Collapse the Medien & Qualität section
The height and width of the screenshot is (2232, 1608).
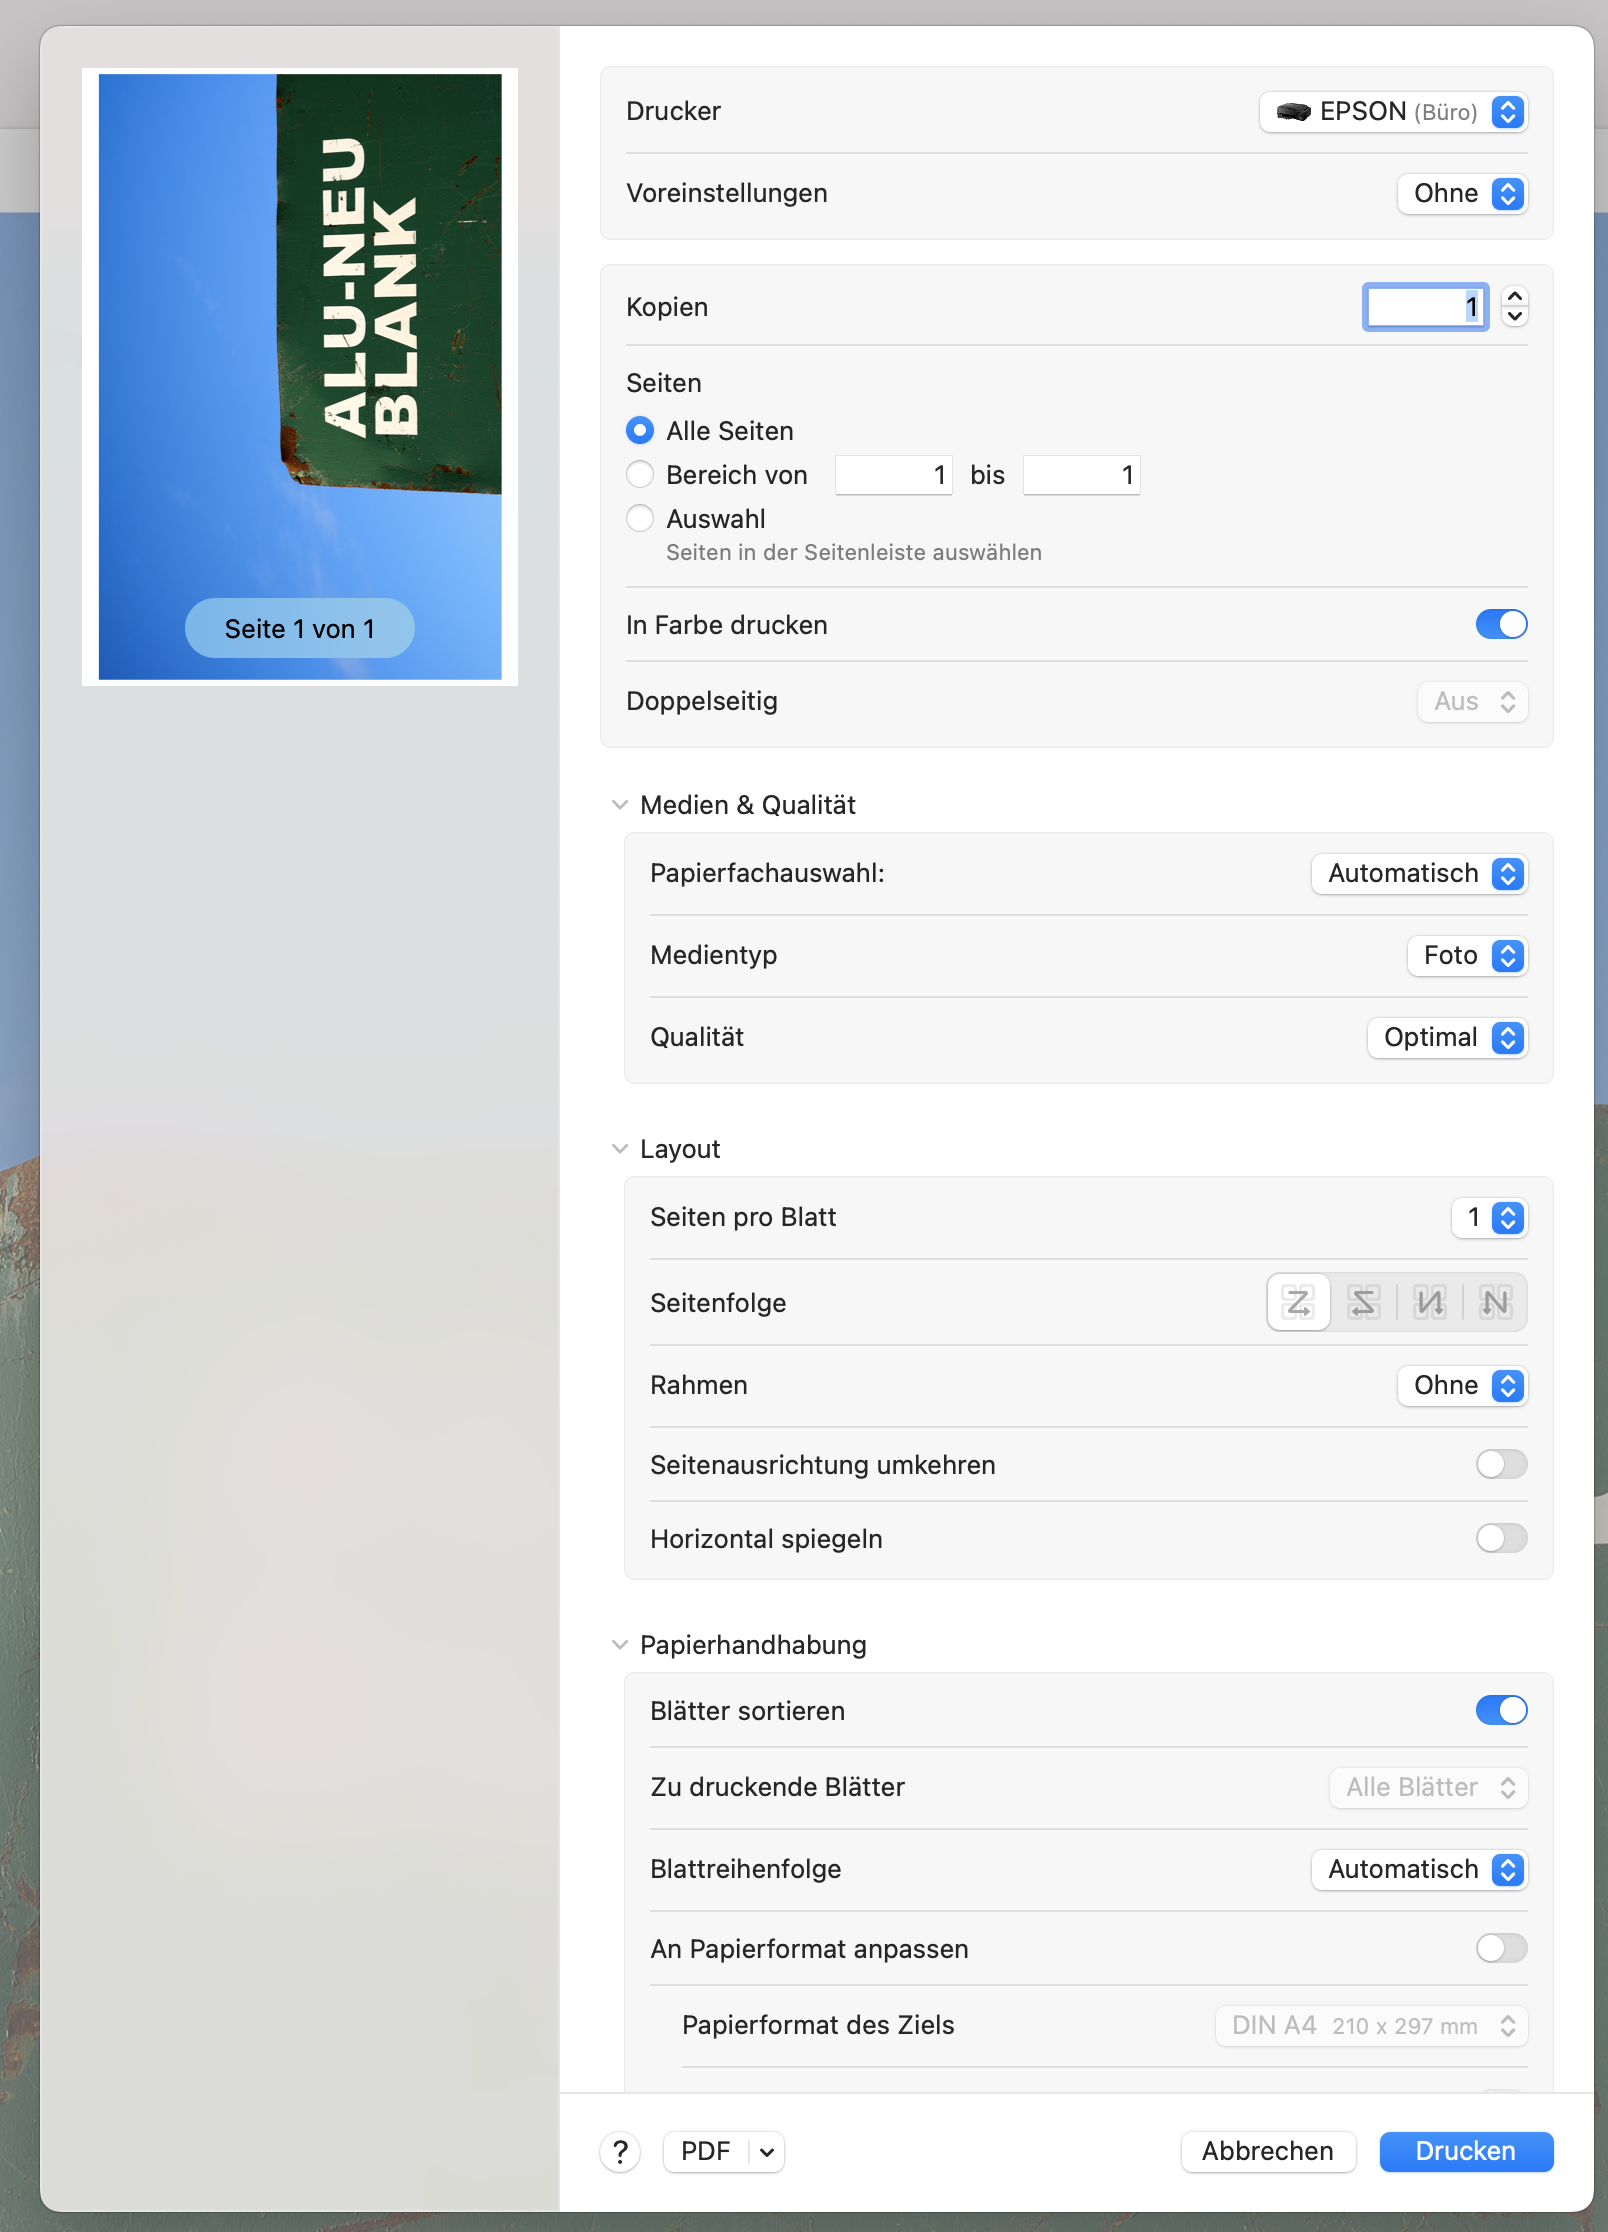point(620,805)
